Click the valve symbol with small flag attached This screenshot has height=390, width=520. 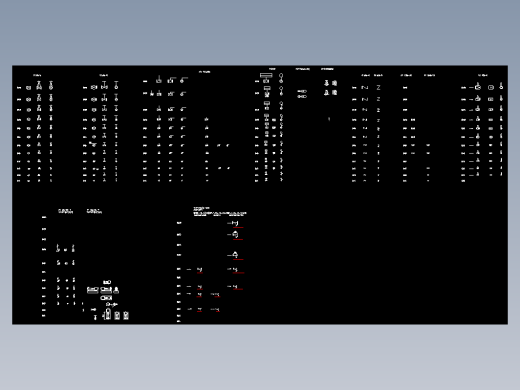[x=93, y=144]
